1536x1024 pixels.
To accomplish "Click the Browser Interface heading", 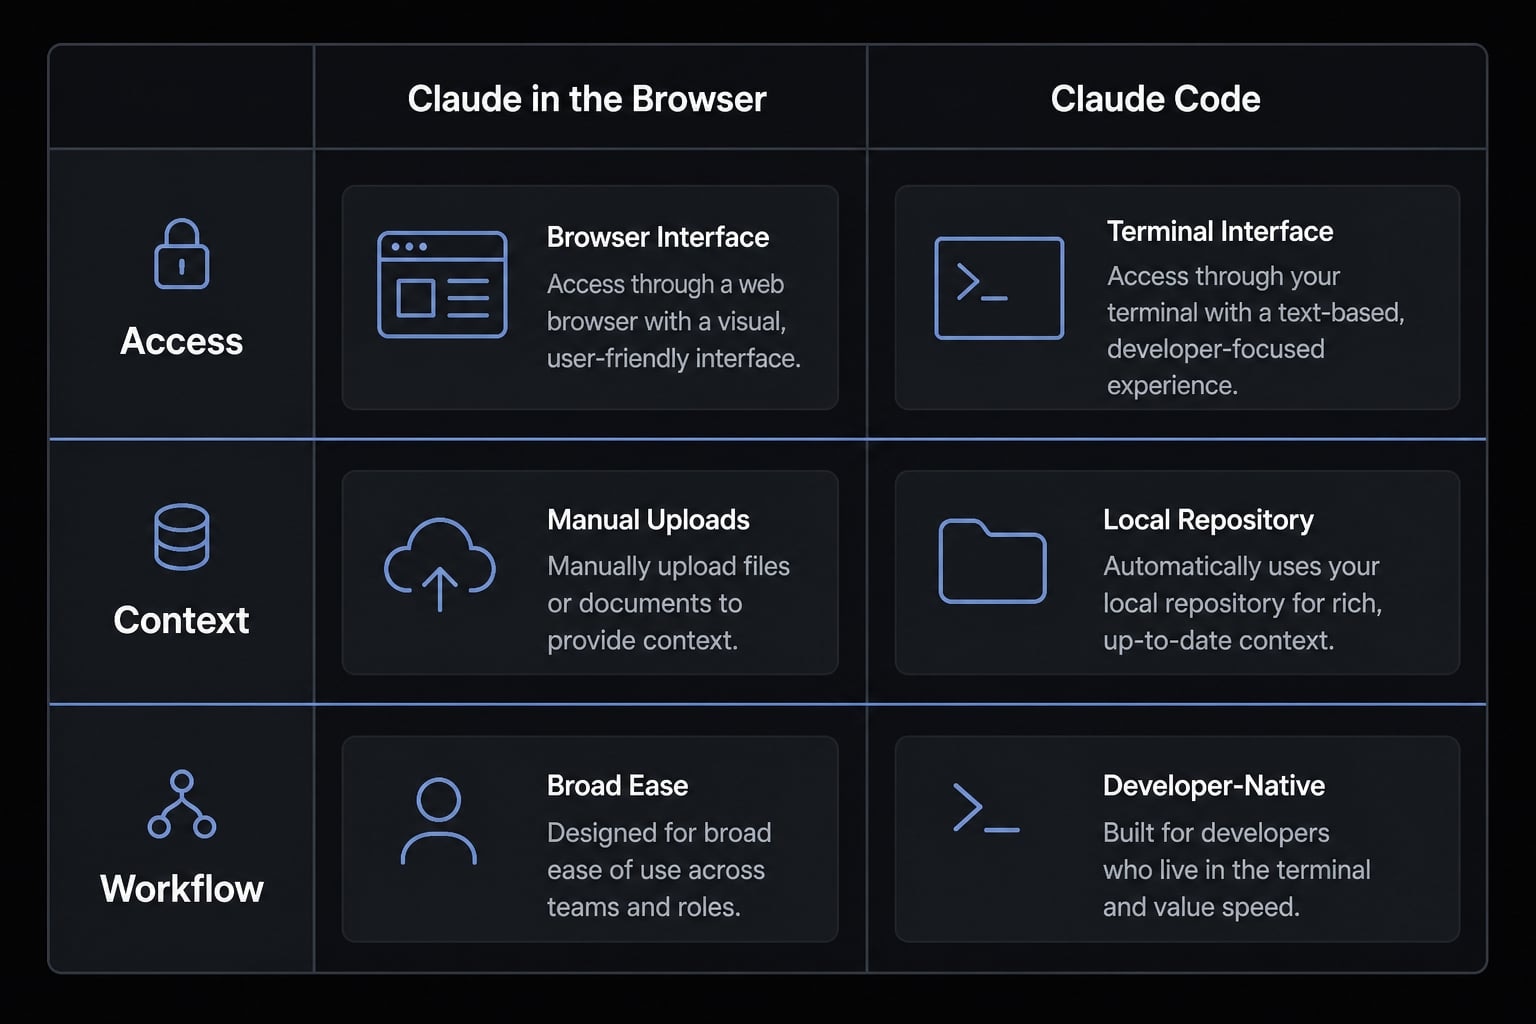I will pyautogui.click(x=658, y=237).
